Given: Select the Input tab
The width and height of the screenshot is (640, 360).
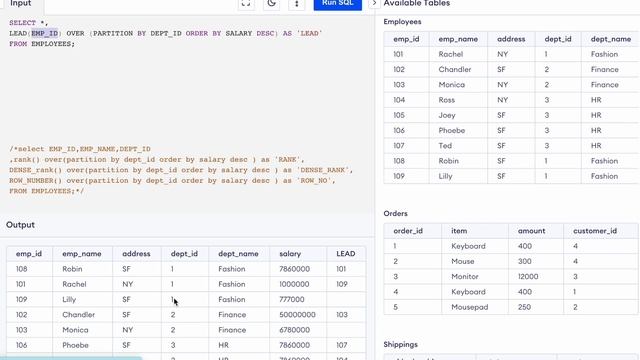Looking at the screenshot, I should [21, 3].
